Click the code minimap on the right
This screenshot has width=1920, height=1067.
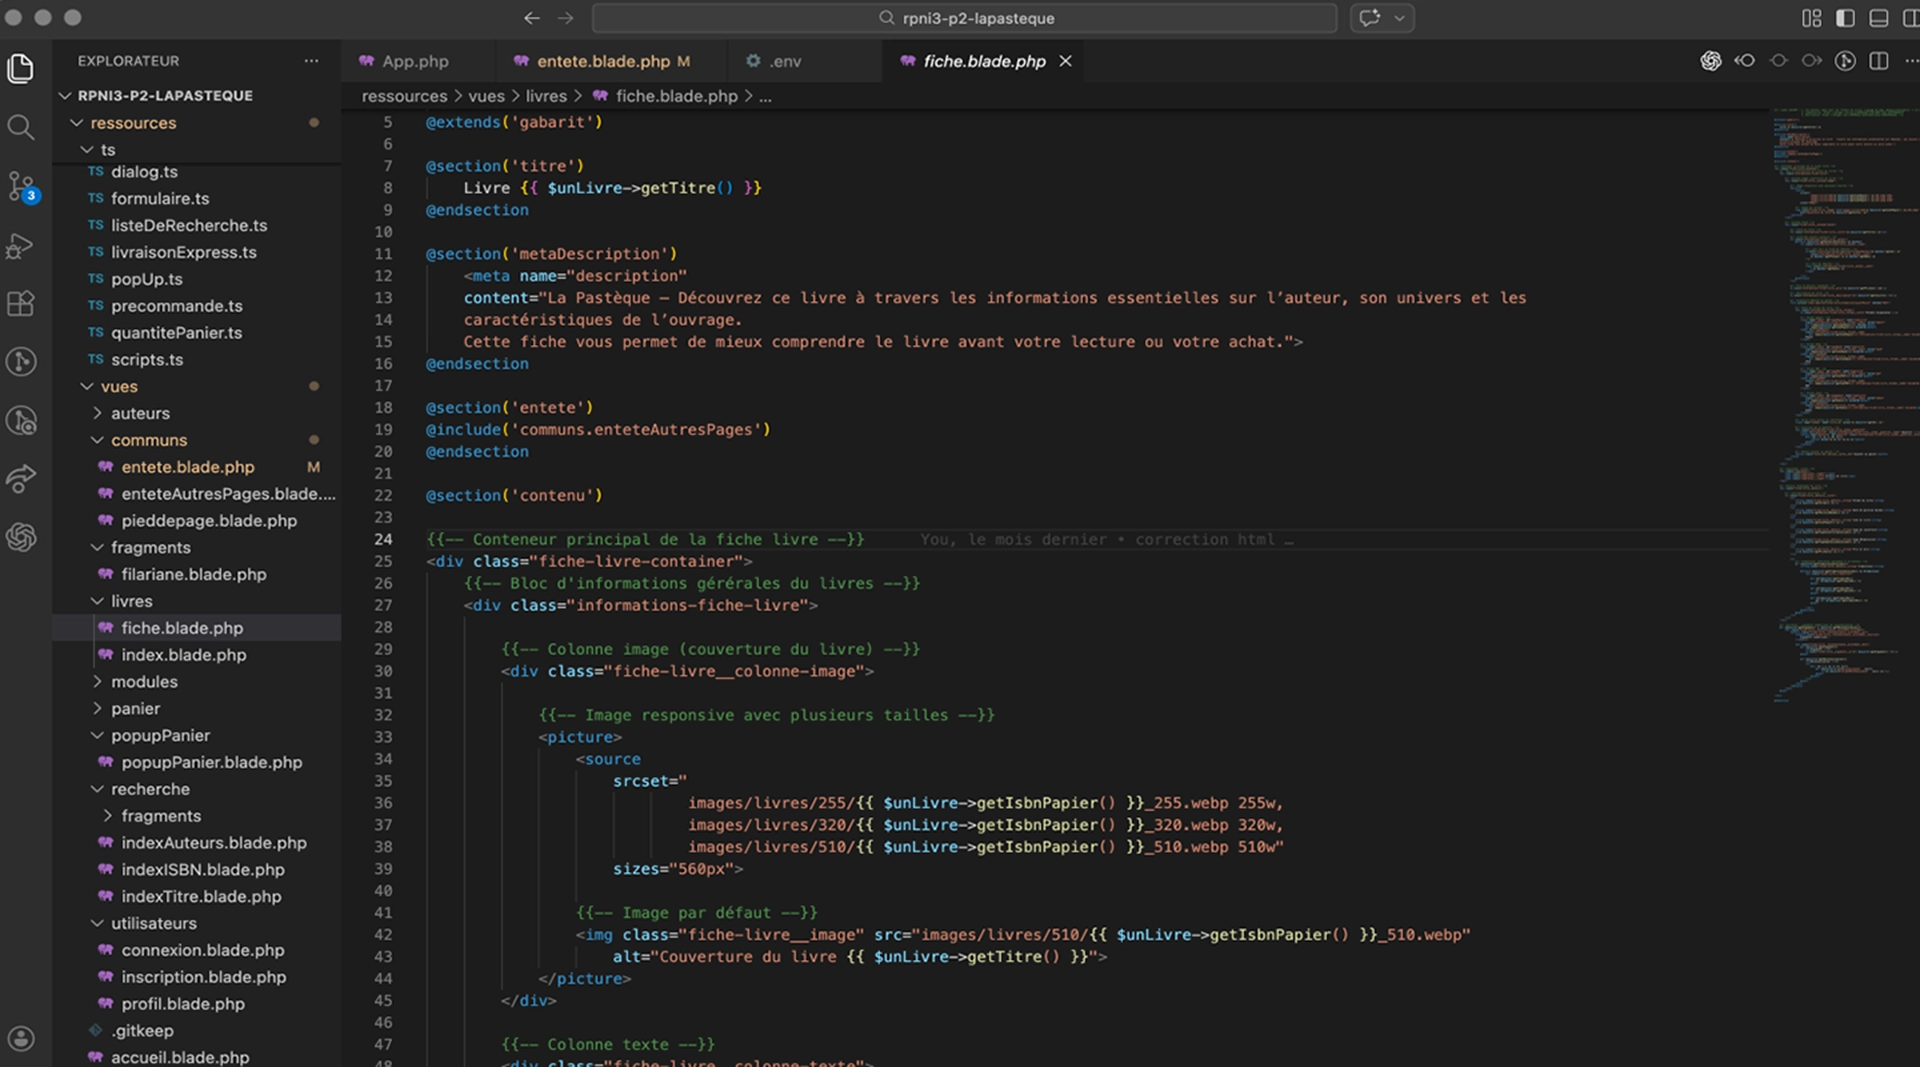(x=1845, y=405)
